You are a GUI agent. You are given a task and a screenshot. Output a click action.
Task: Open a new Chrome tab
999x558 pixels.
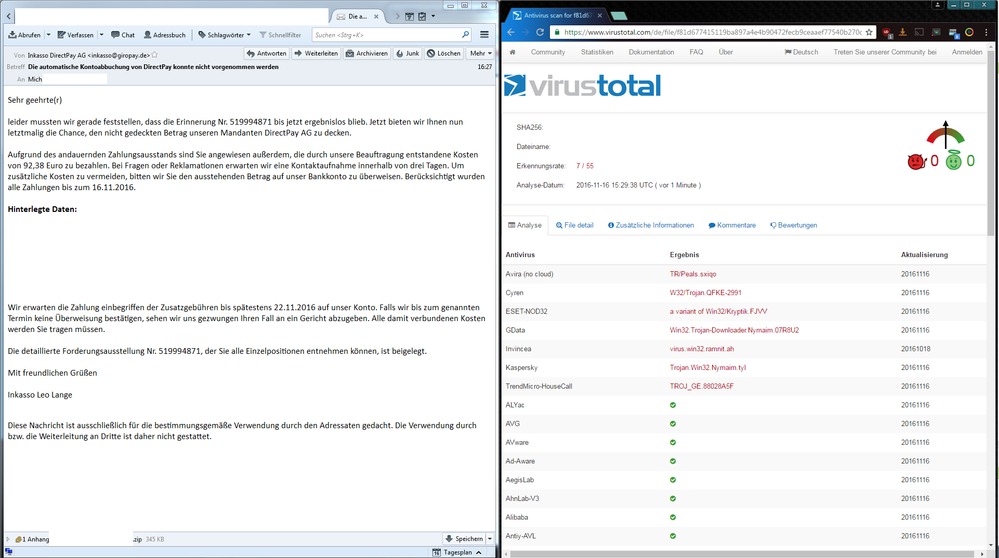click(619, 15)
